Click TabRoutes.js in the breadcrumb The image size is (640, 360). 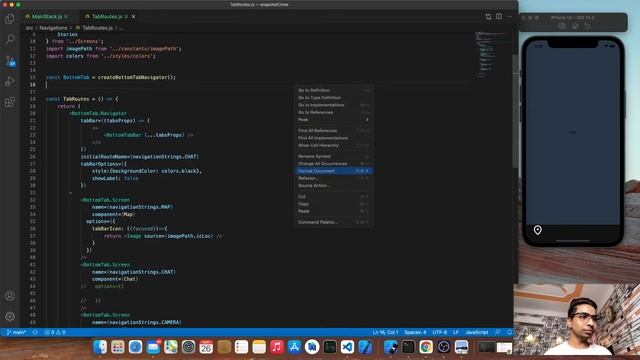click(97, 28)
